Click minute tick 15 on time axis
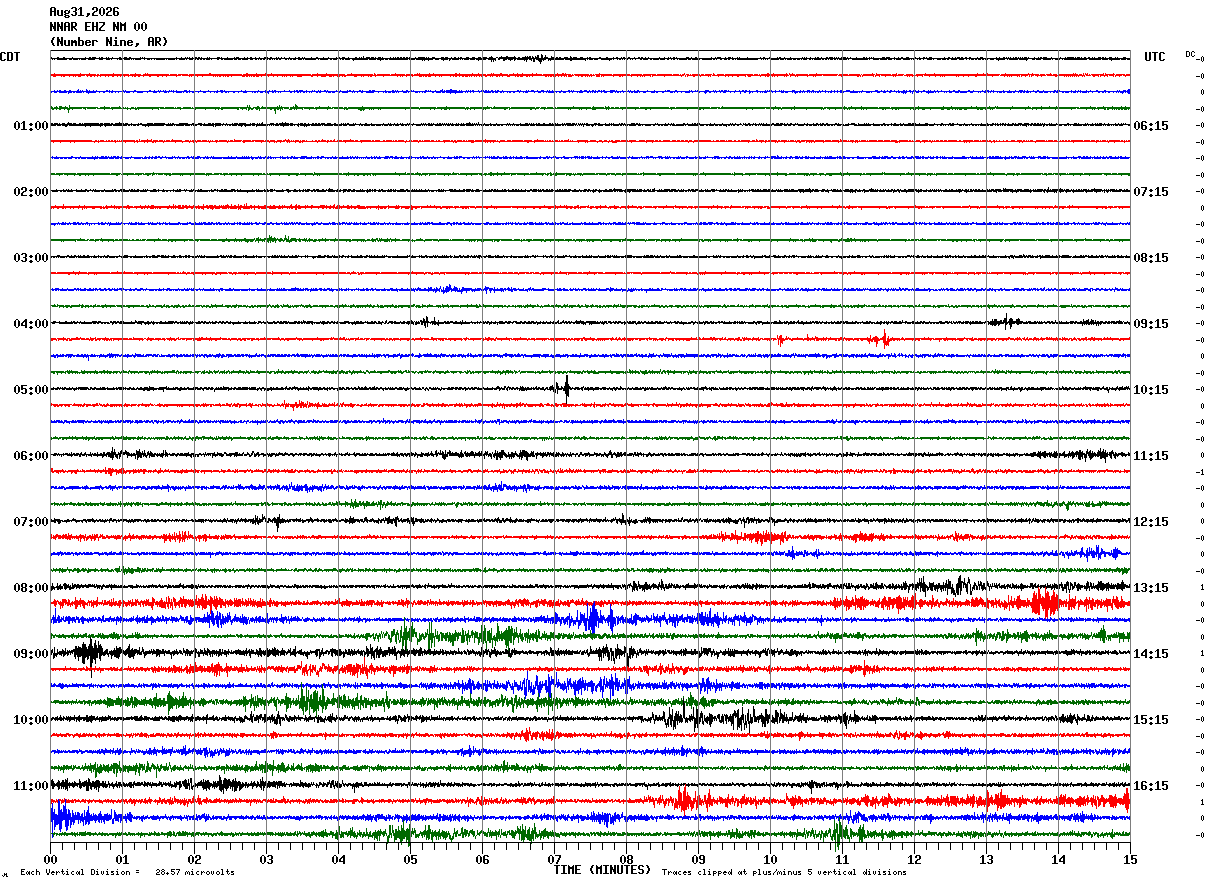Image resolution: width=1210 pixels, height=886 pixels. 1130,859
